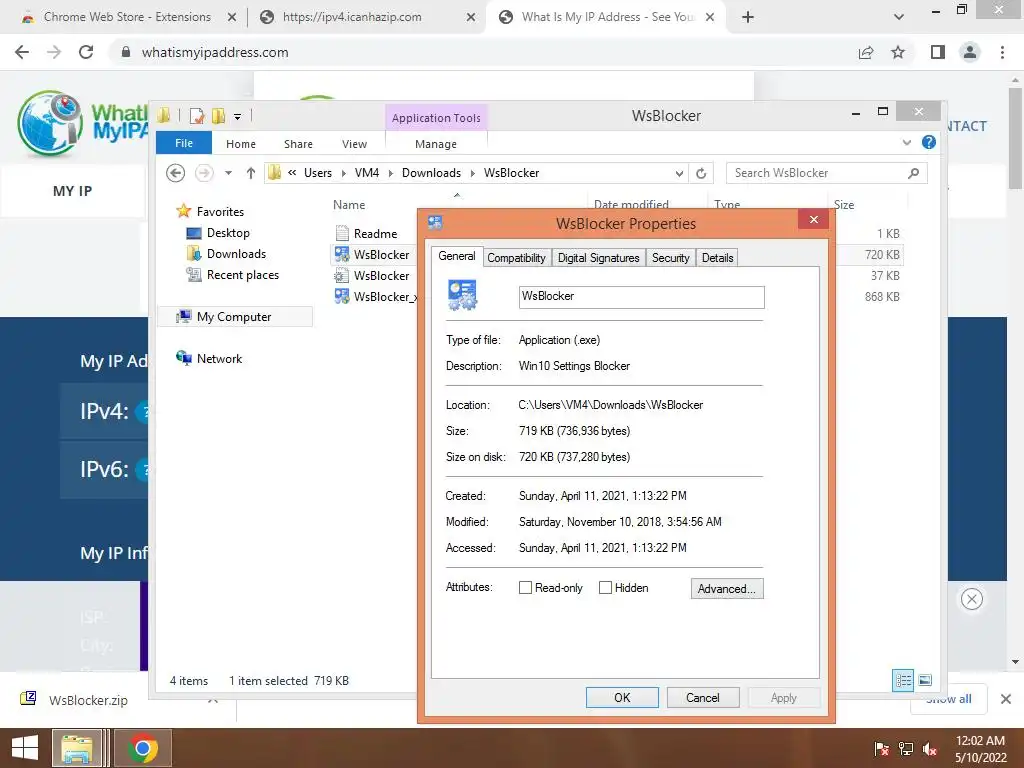The height and width of the screenshot is (768, 1024).
Task: Click the VM4 breadcrumb segment
Action: coord(366,173)
